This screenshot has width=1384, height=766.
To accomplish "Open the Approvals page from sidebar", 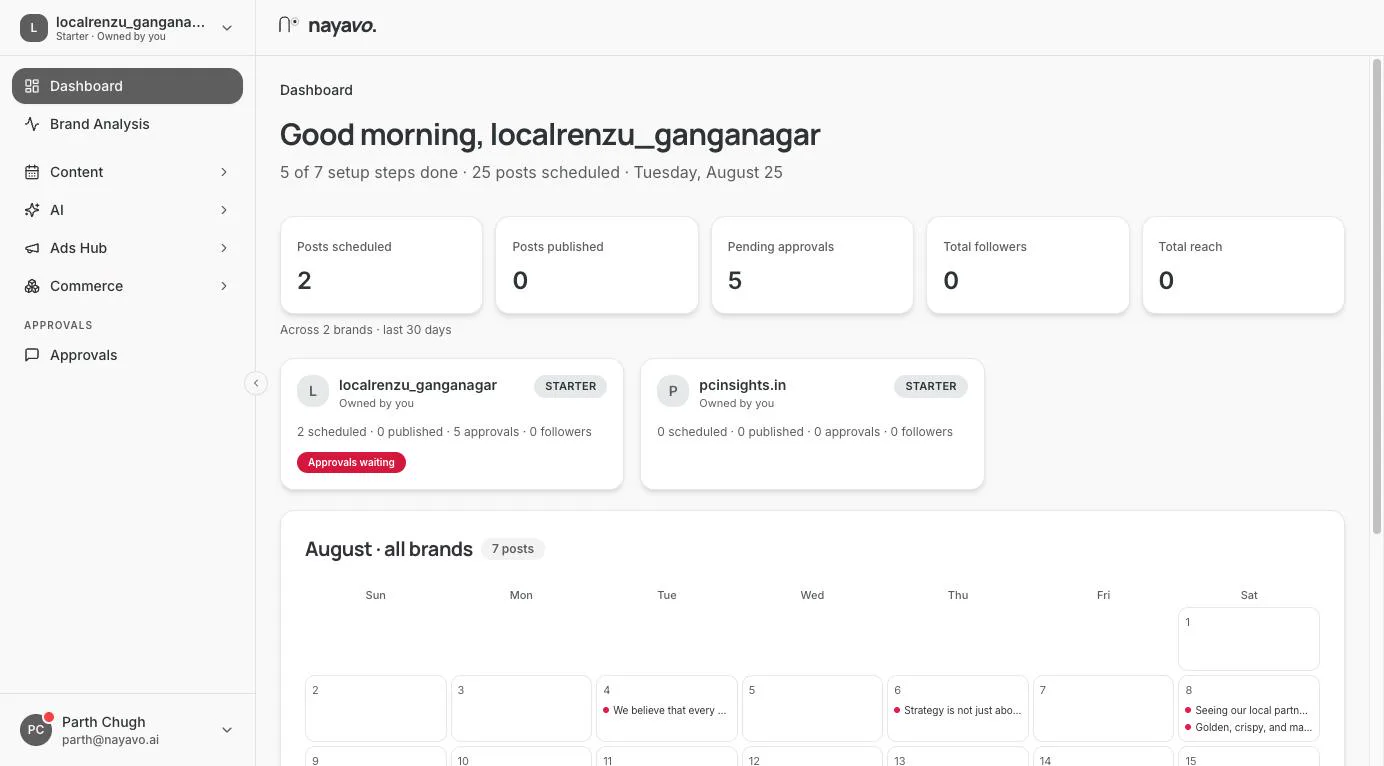I will (127, 355).
